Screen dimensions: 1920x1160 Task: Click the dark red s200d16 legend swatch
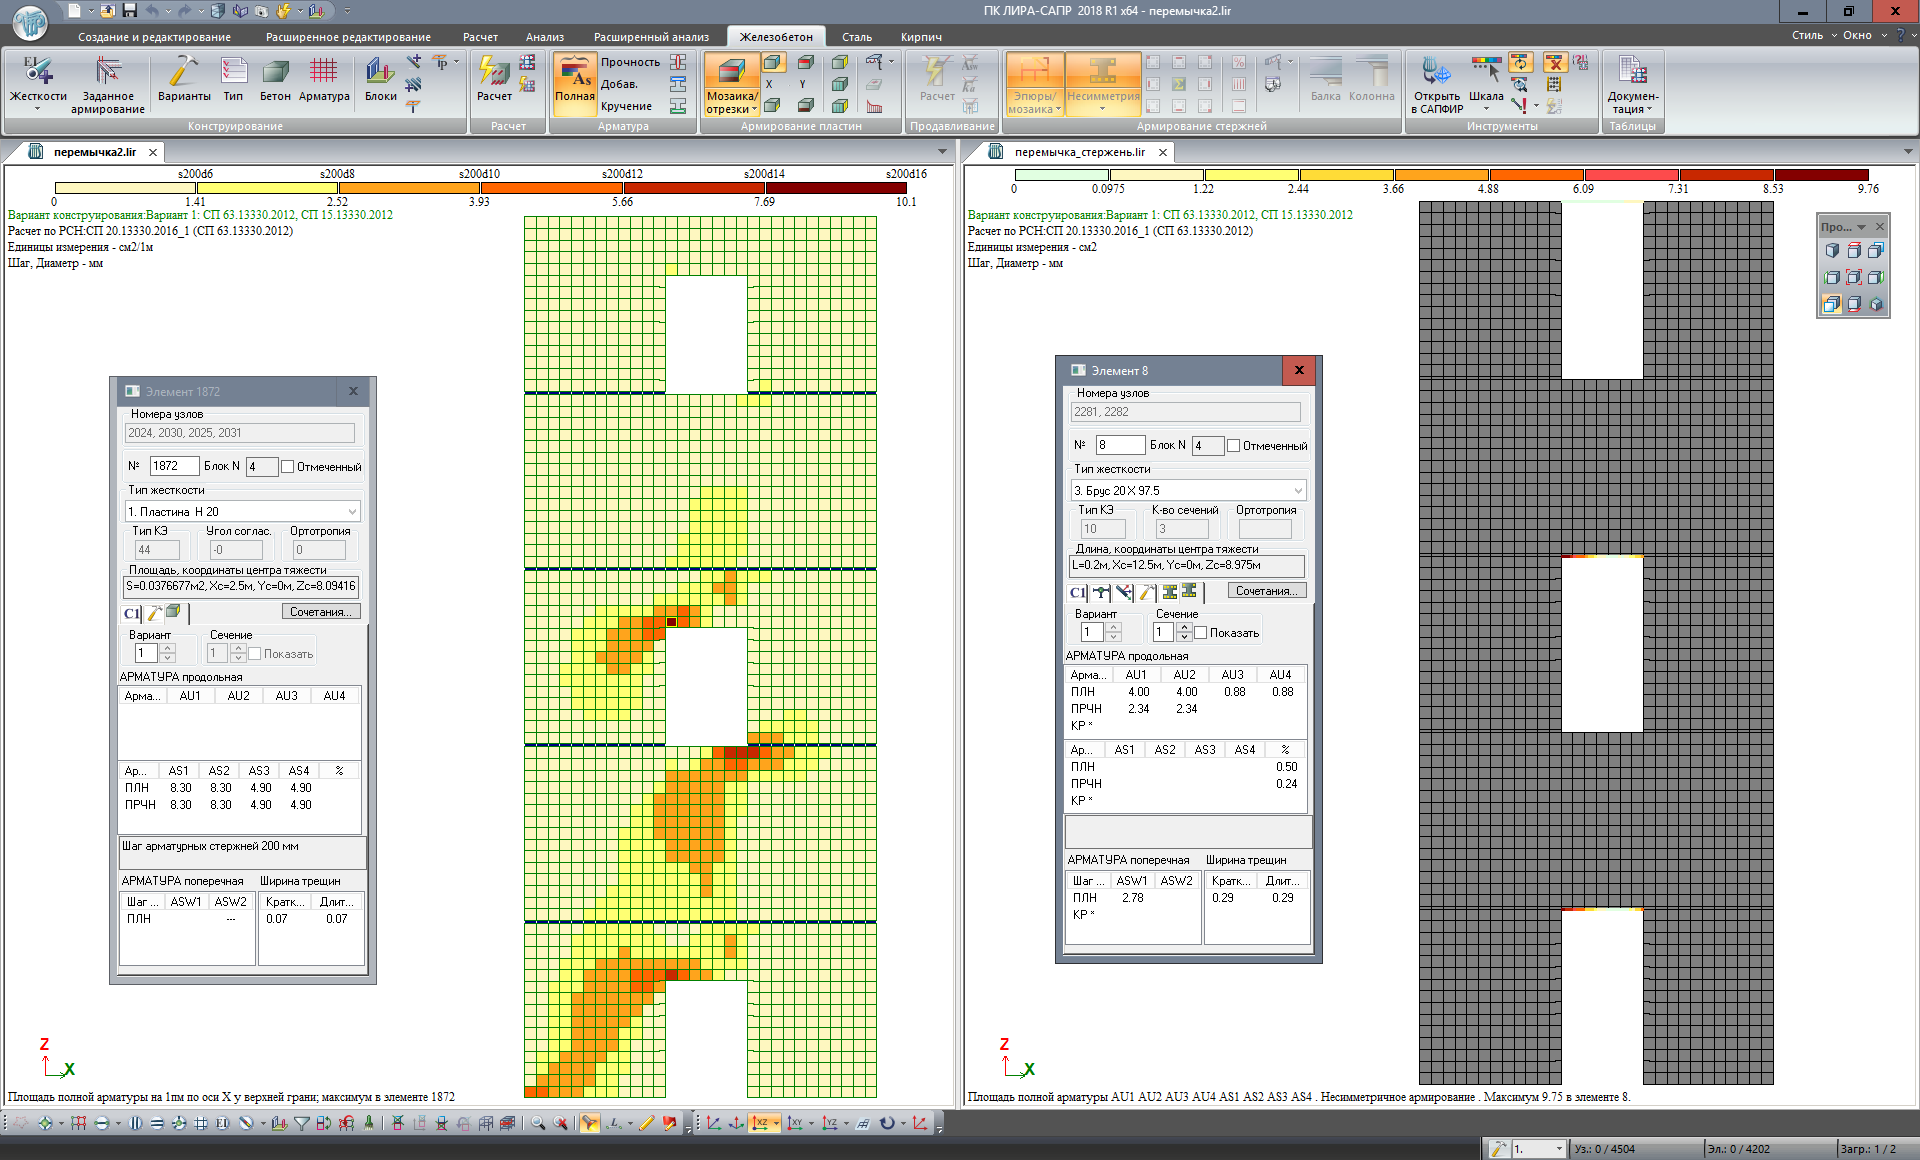(836, 188)
